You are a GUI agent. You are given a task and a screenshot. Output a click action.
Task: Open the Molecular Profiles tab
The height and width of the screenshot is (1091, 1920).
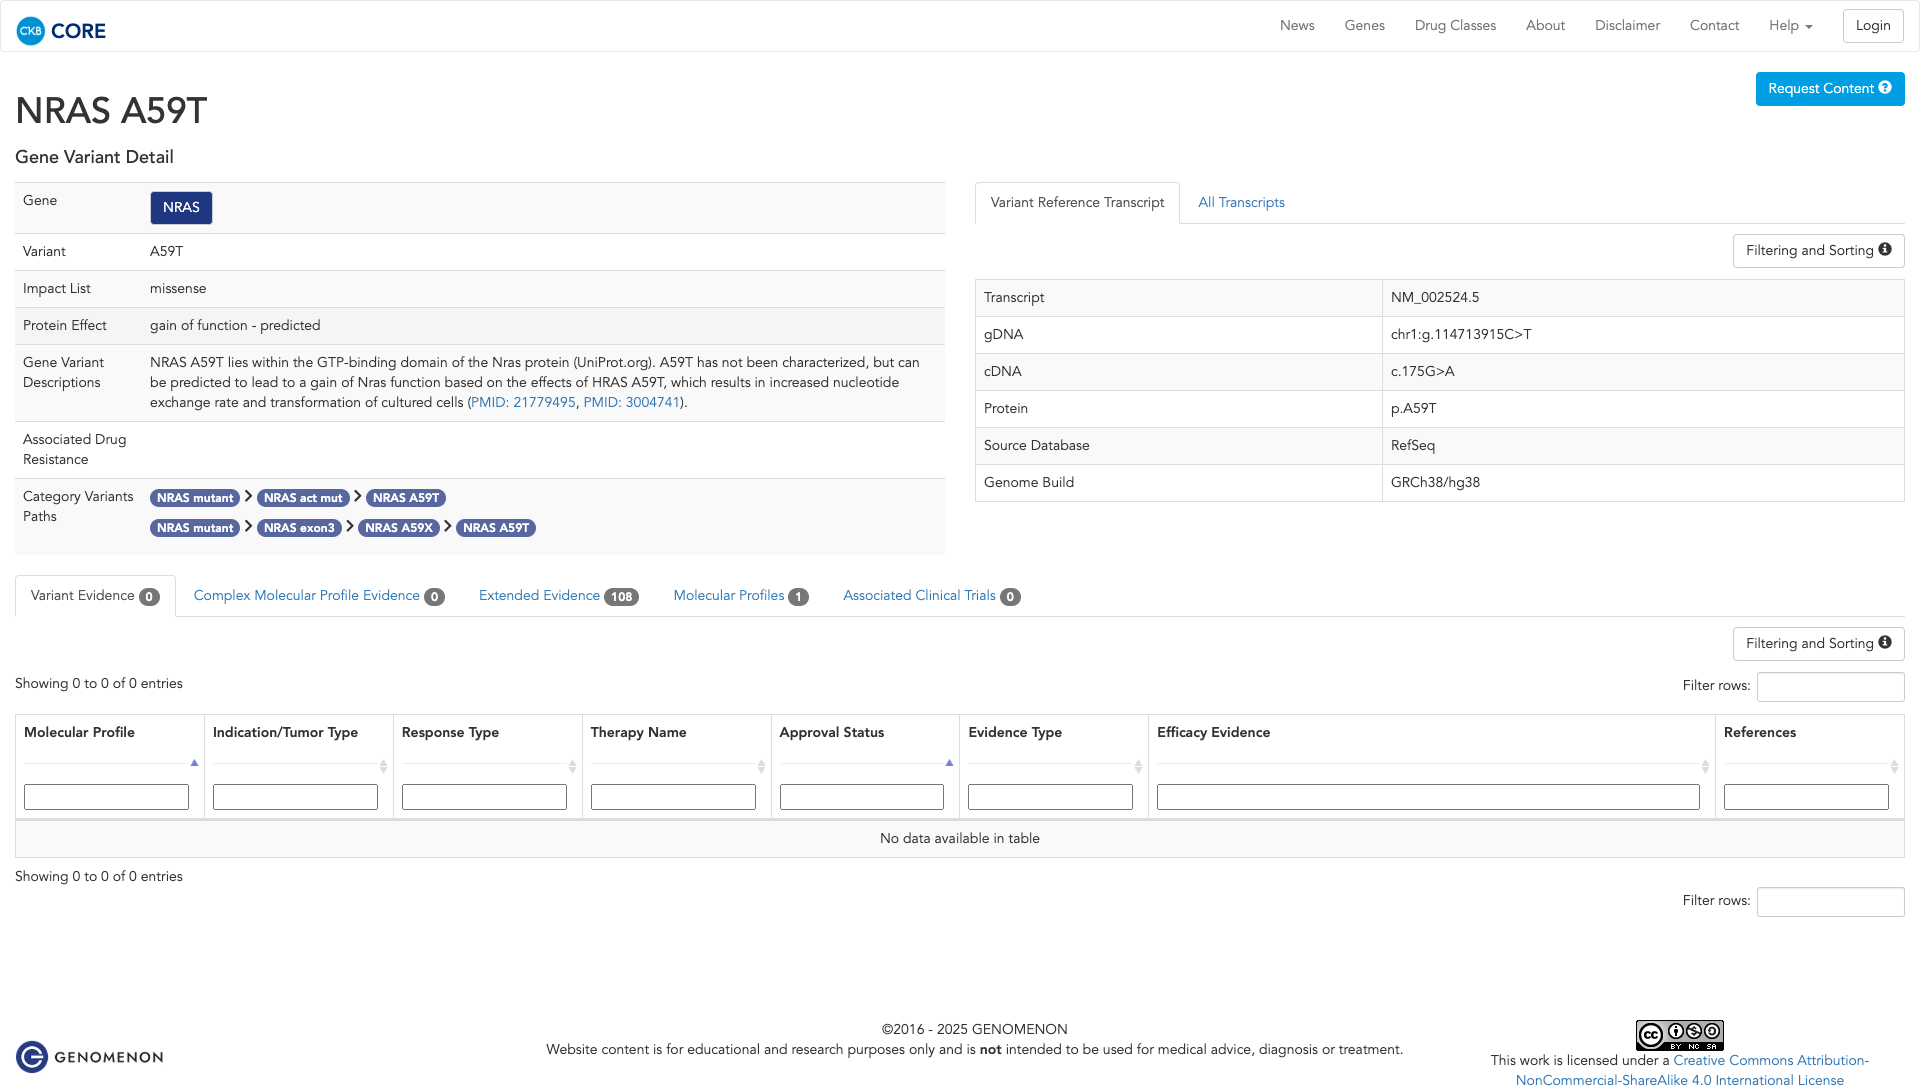click(740, 596)
